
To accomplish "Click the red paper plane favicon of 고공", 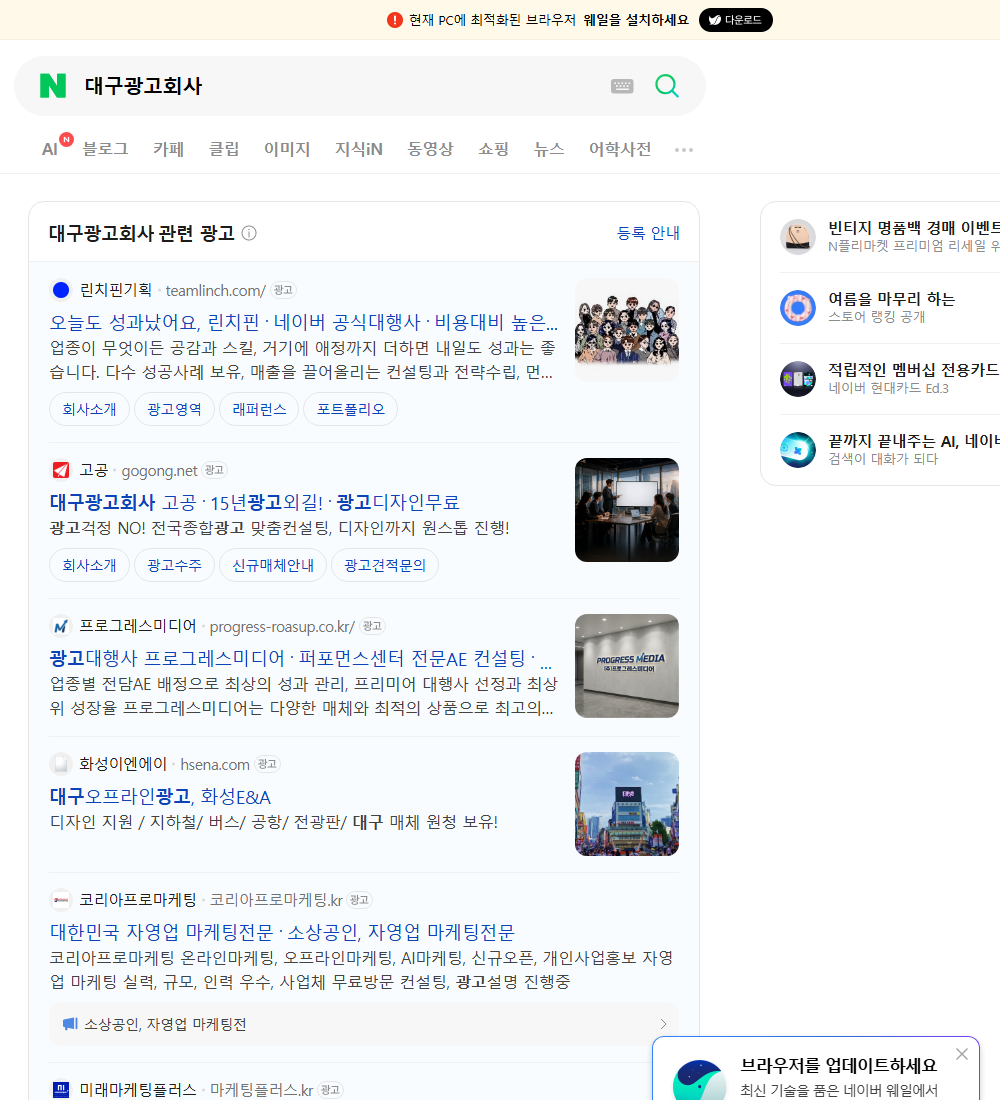I will coord(61,470).
